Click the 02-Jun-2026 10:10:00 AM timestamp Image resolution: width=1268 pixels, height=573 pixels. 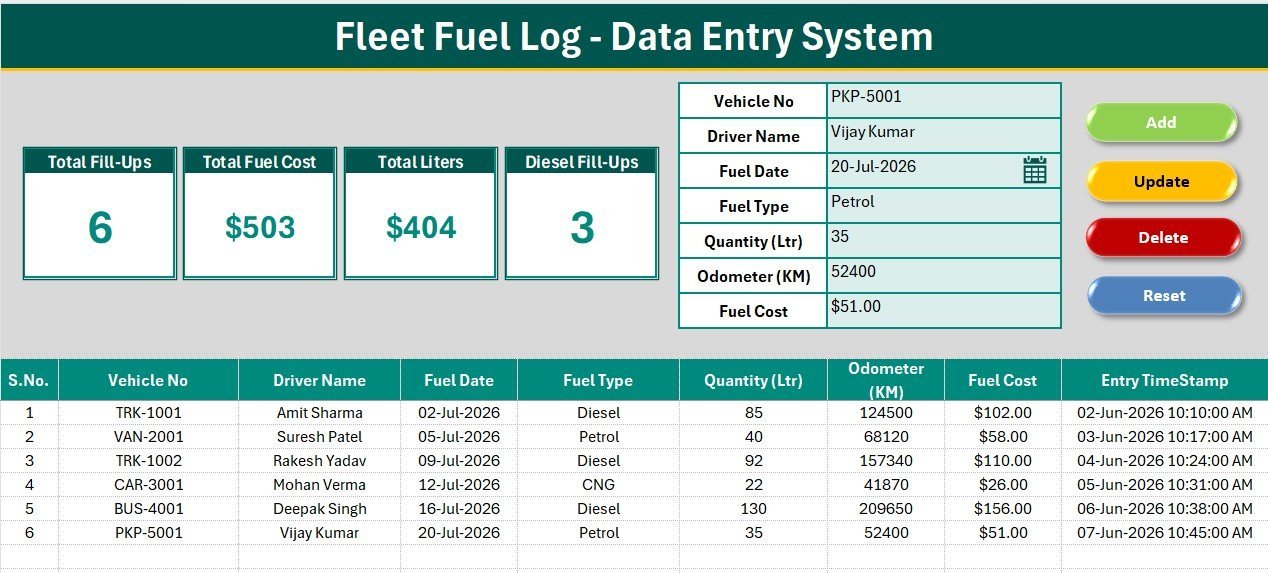[1164, 412]
